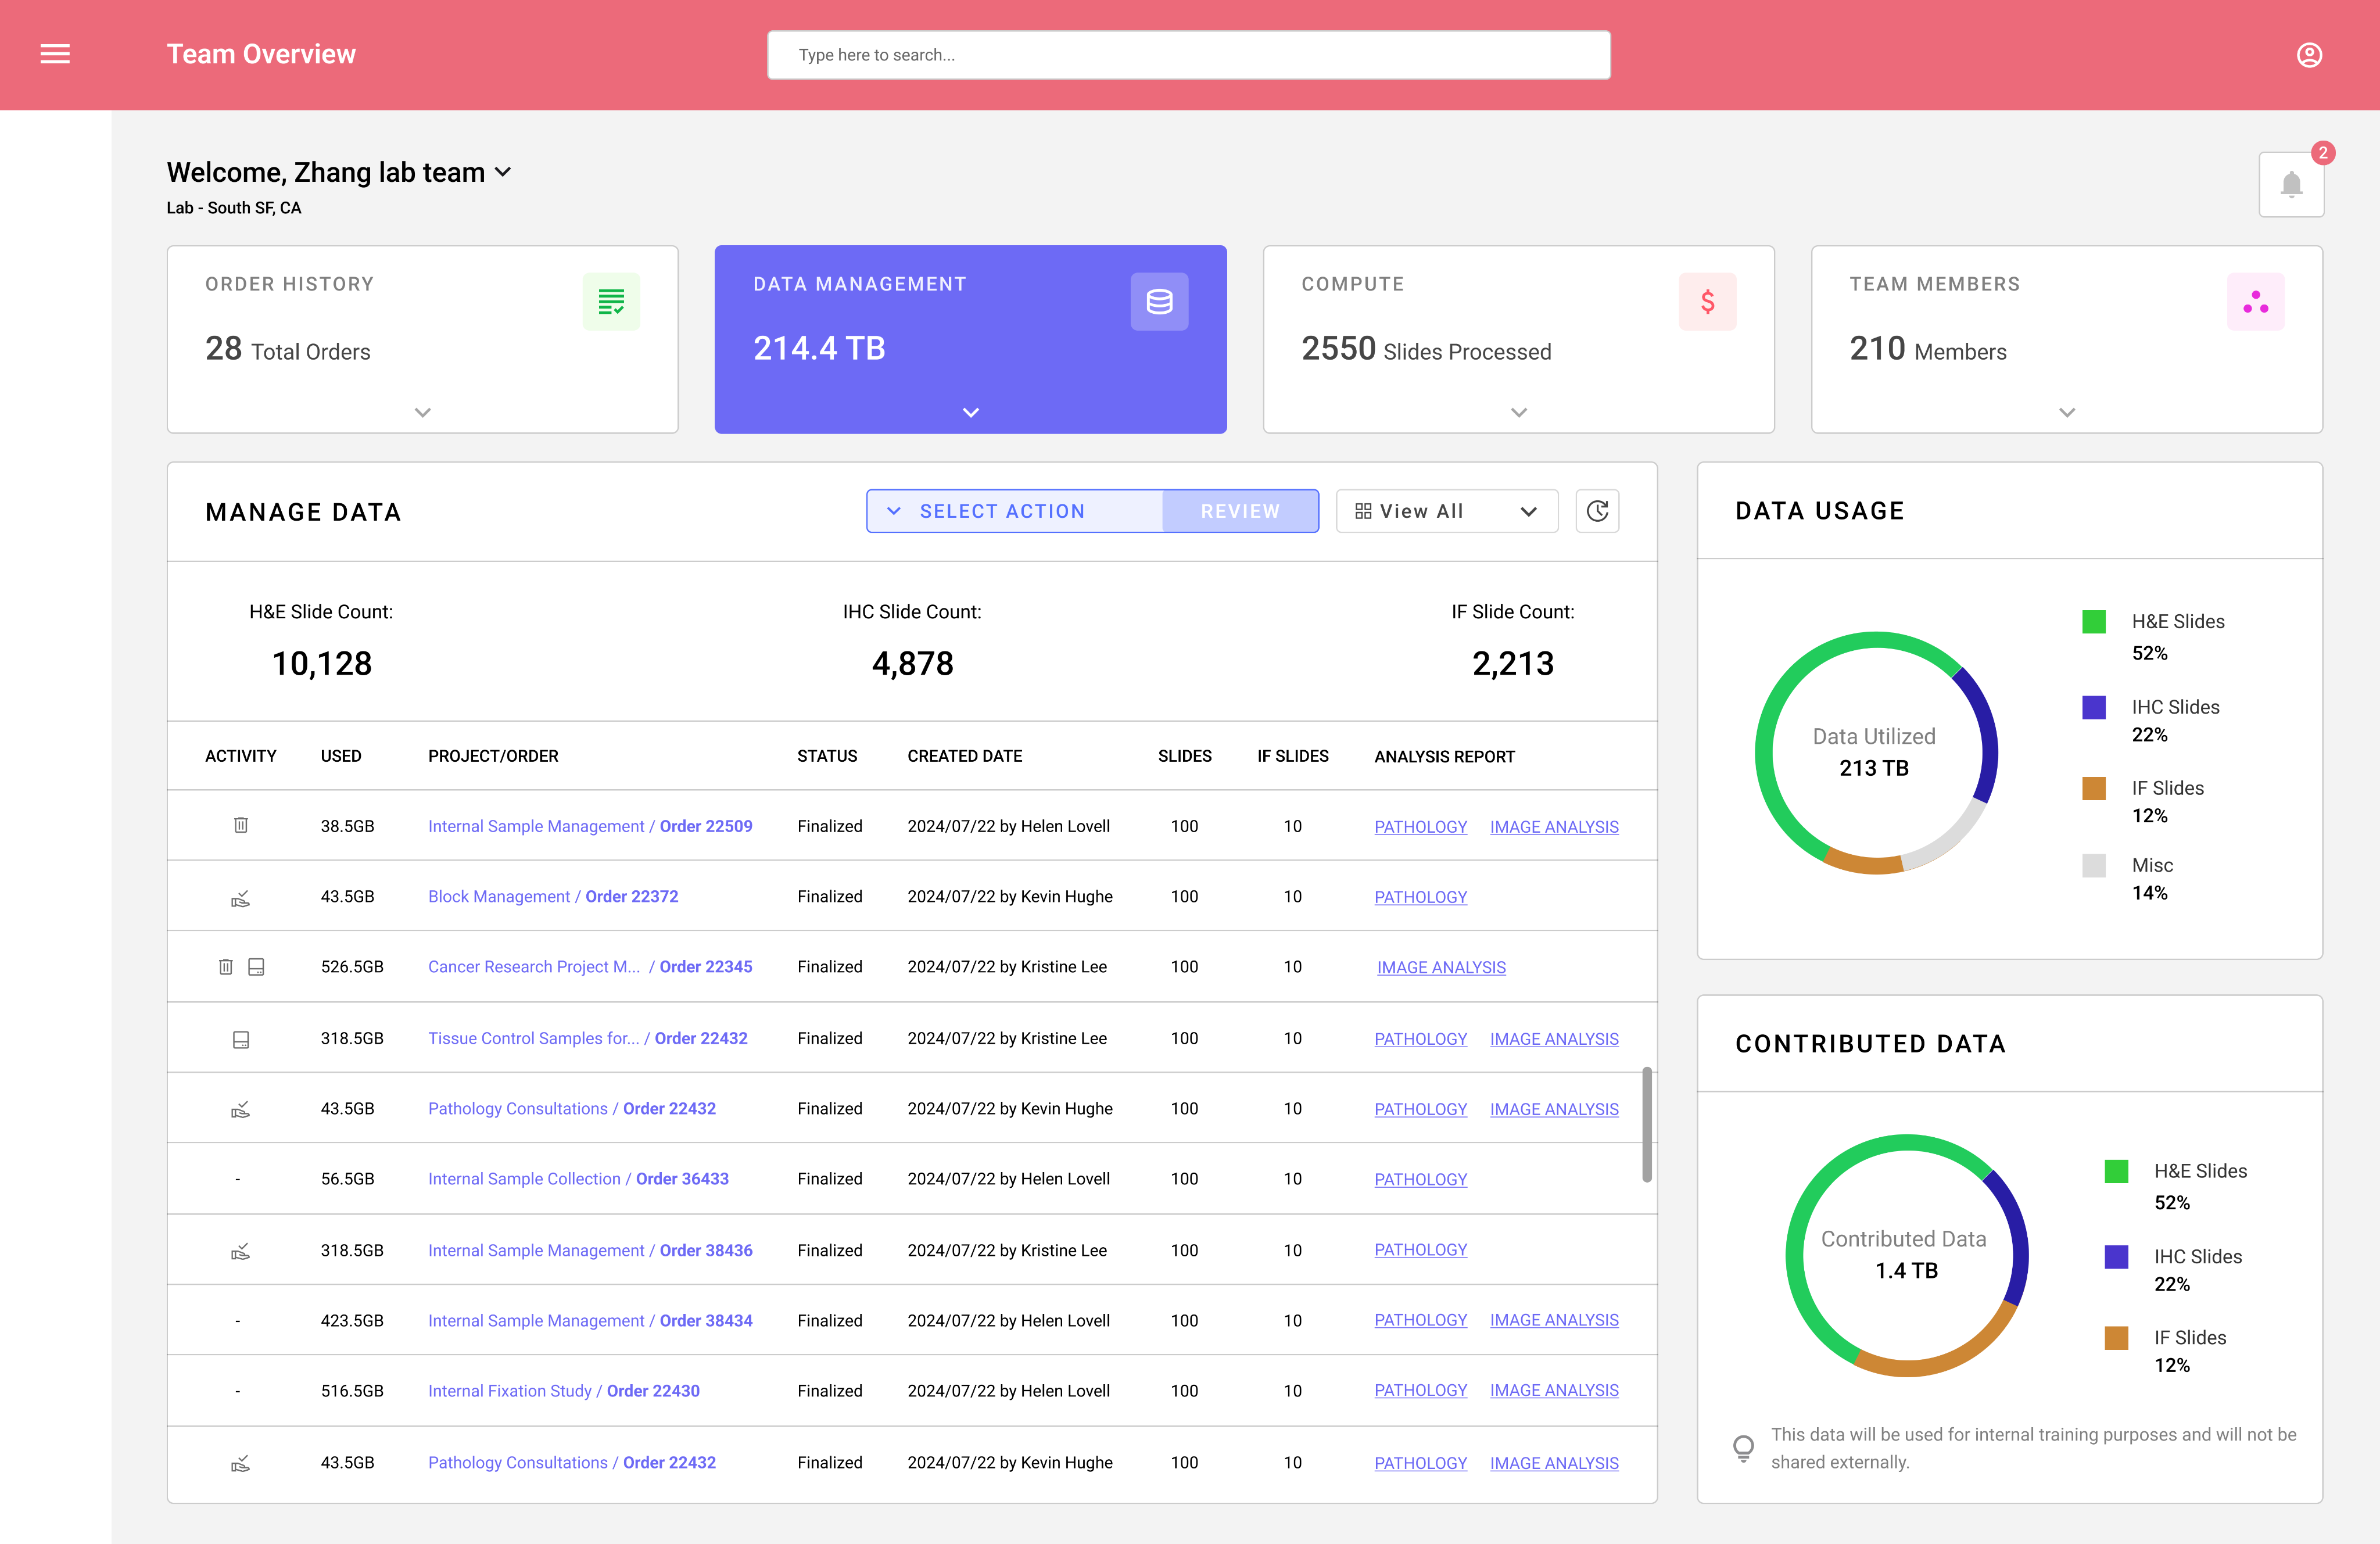This screenshot has width=2380, height=1544.
Task: Open the hamburger menu
Action: (55, 54)
